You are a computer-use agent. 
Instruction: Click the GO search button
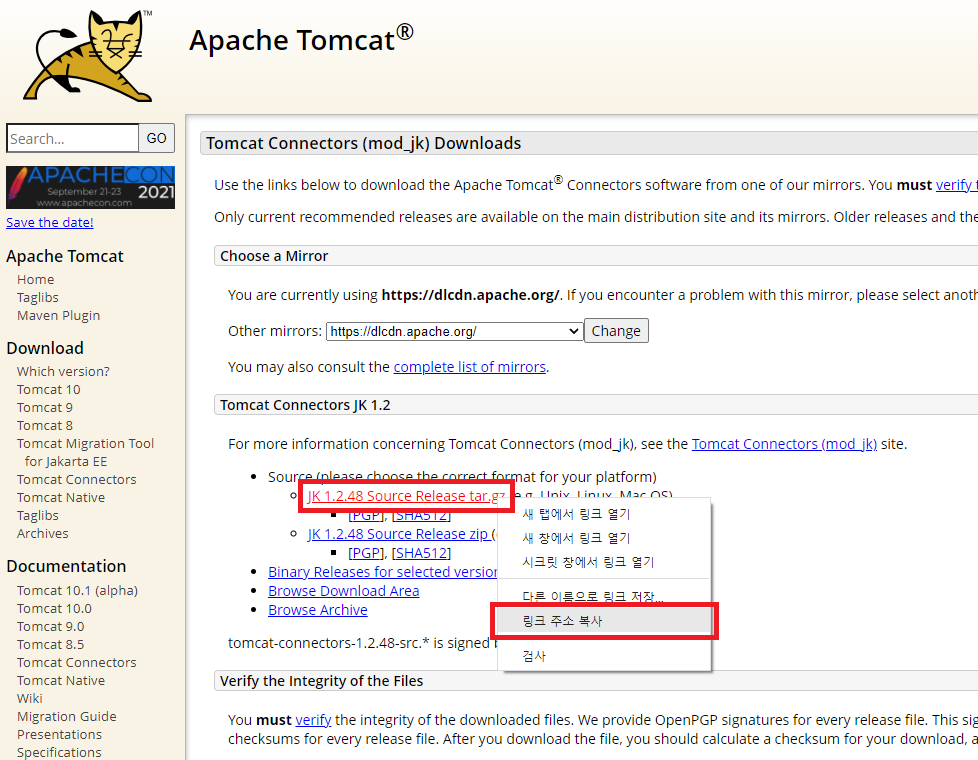pyautogui.click(x=157, y=138)
